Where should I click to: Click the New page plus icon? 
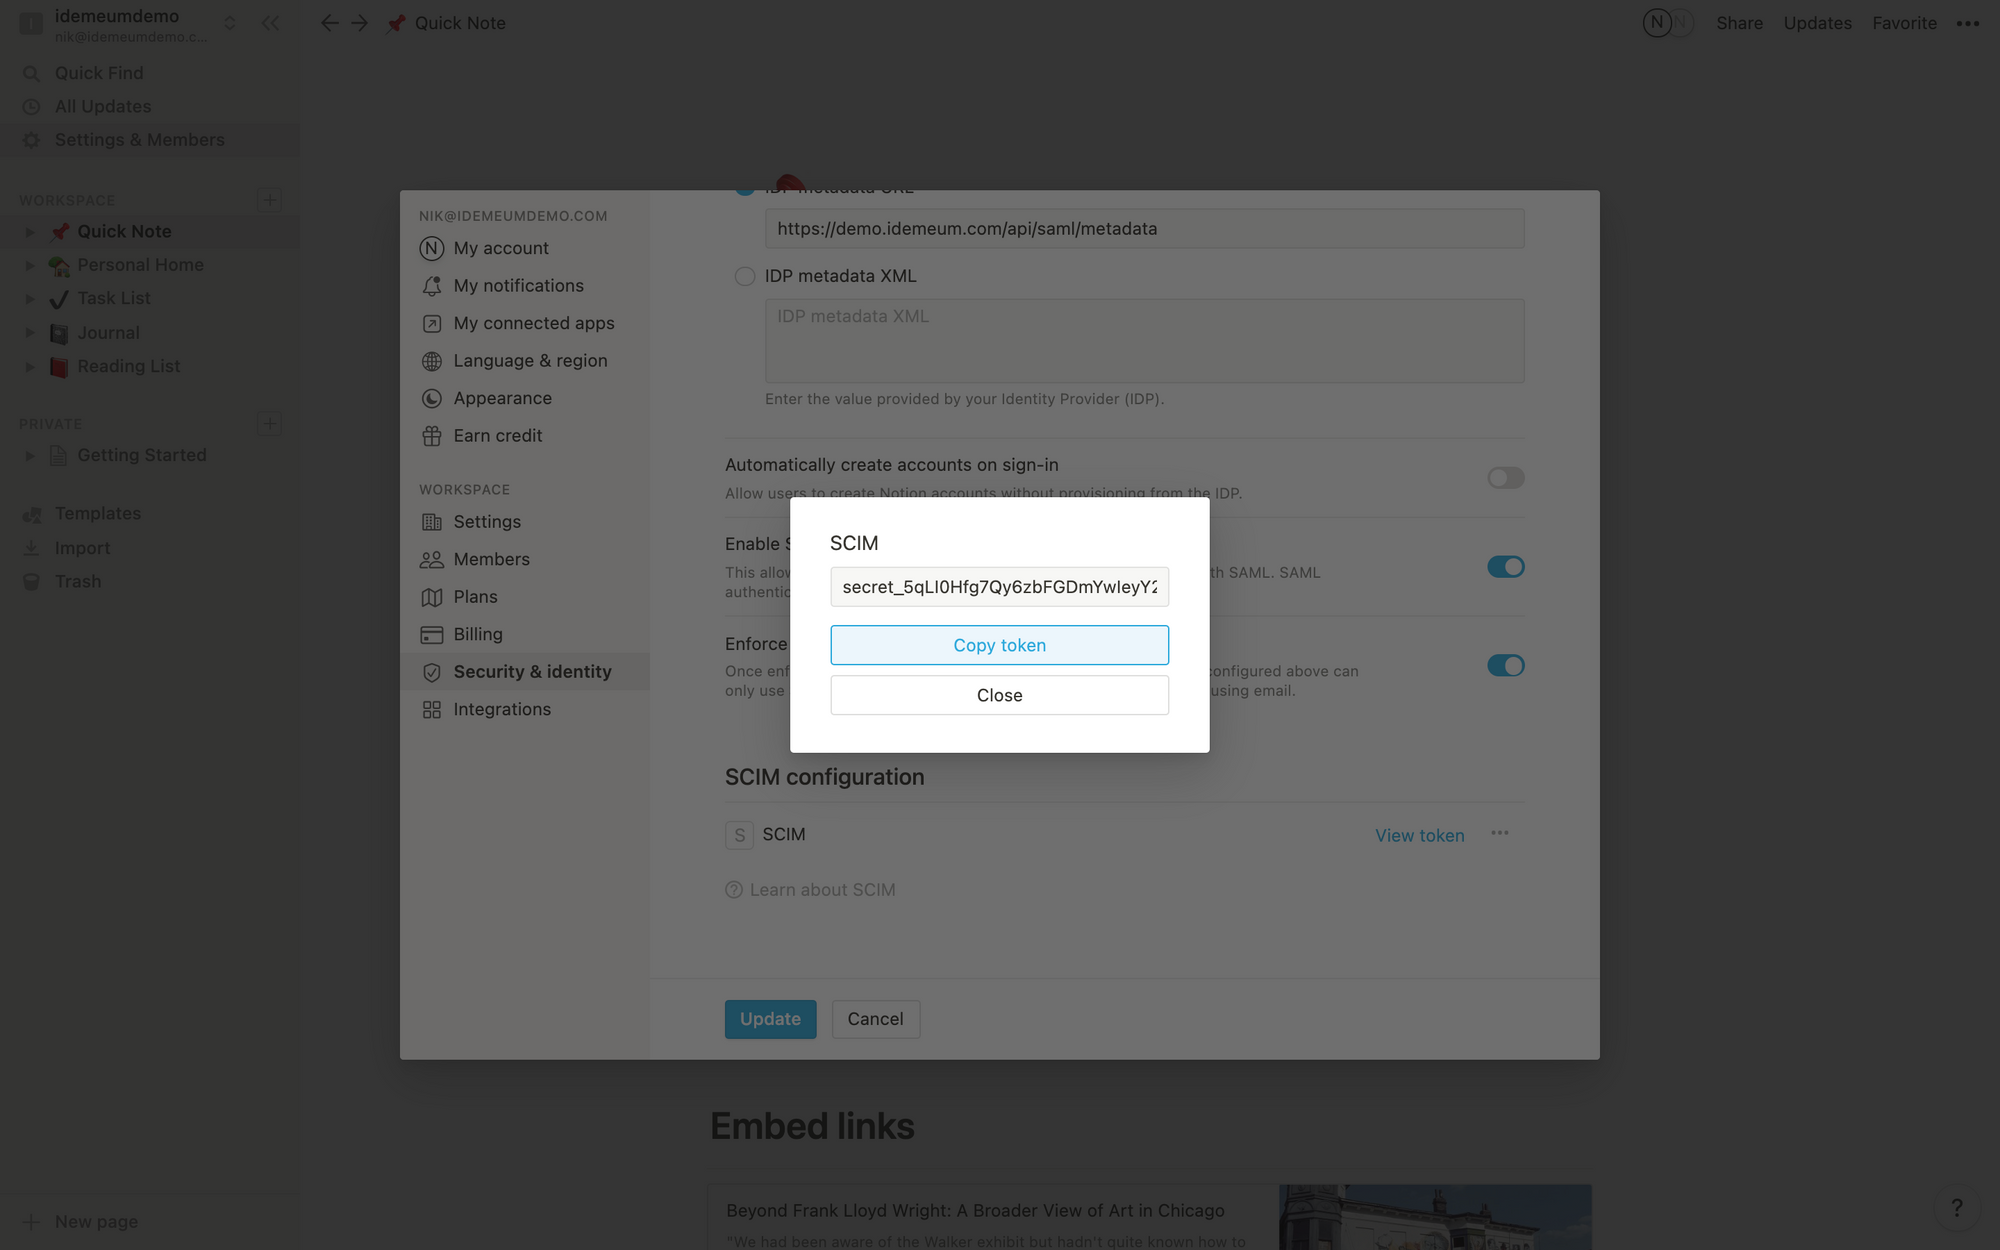(32, 1222)
